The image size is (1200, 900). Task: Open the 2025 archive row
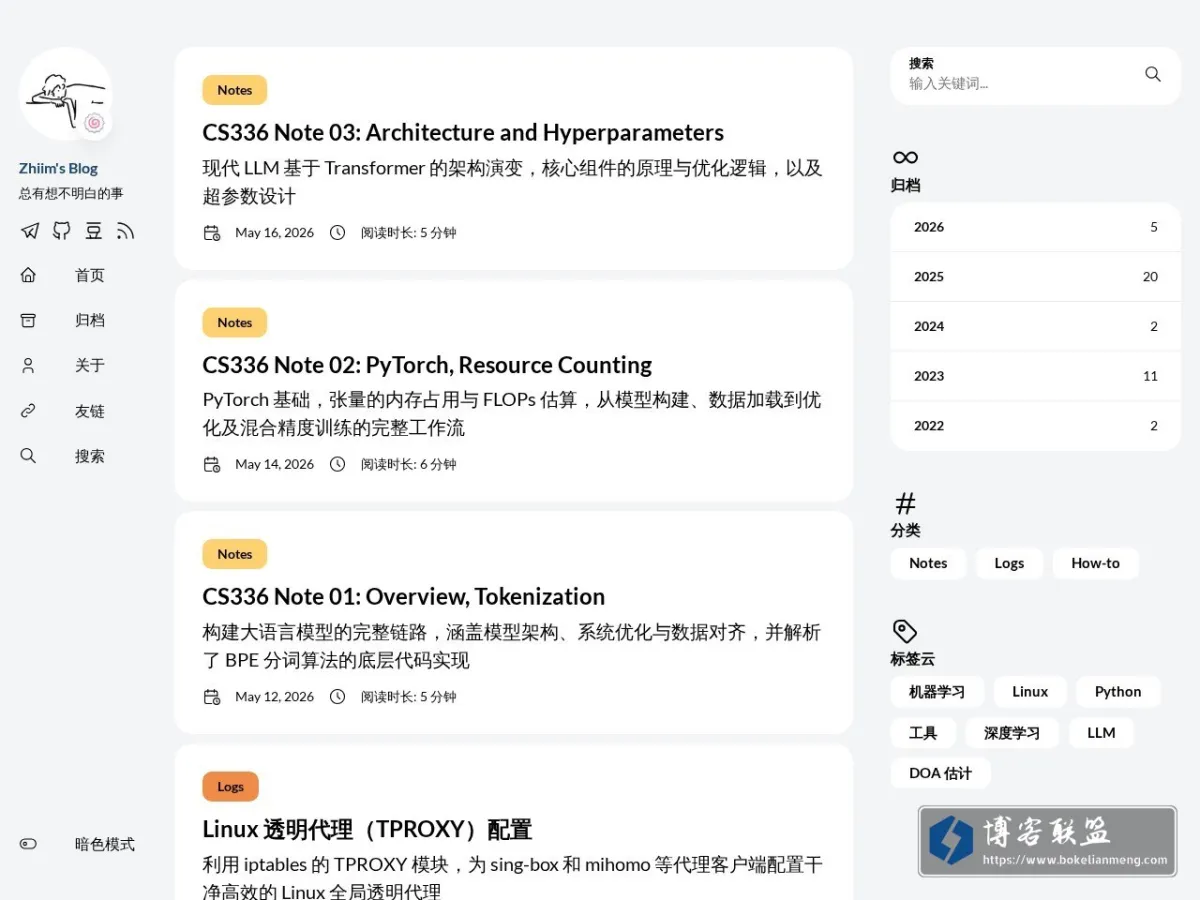click(x=1036, y=277)
